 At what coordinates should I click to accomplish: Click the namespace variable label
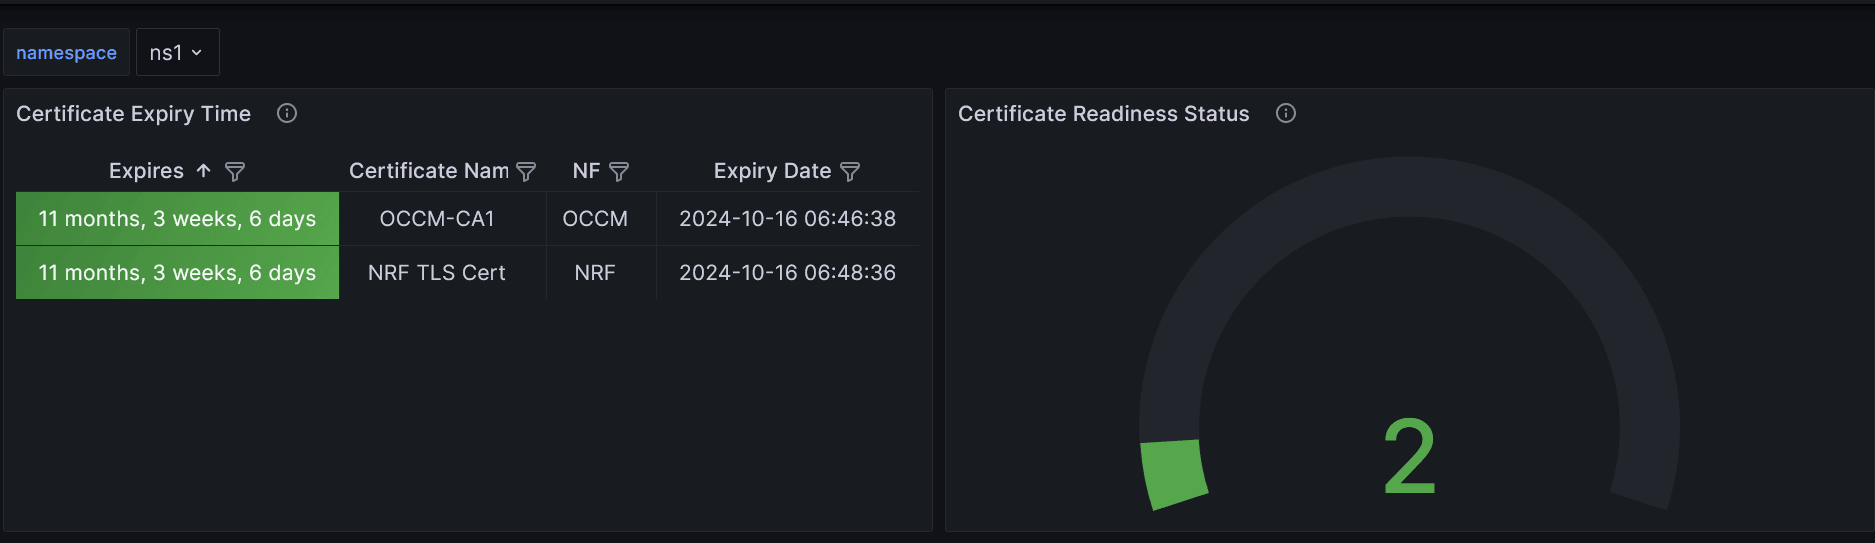click(66, 53)
